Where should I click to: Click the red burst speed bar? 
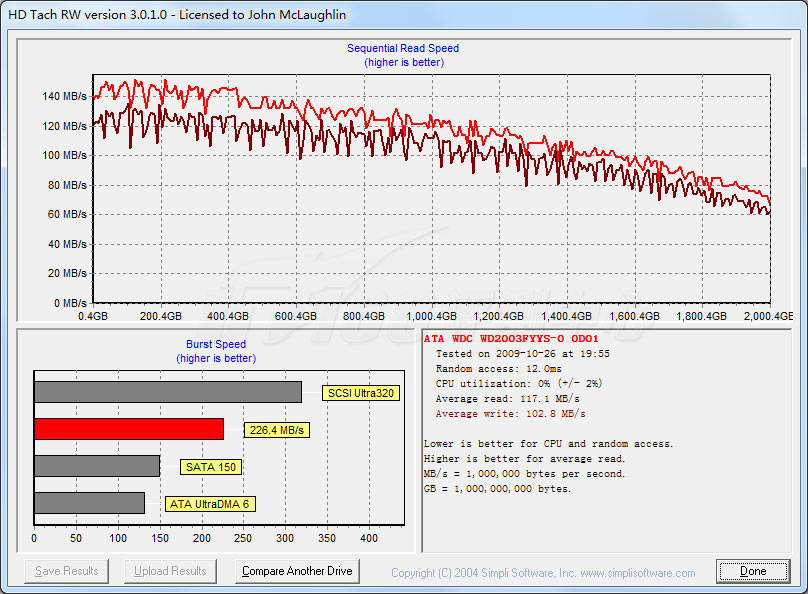[x=129, y=429]
